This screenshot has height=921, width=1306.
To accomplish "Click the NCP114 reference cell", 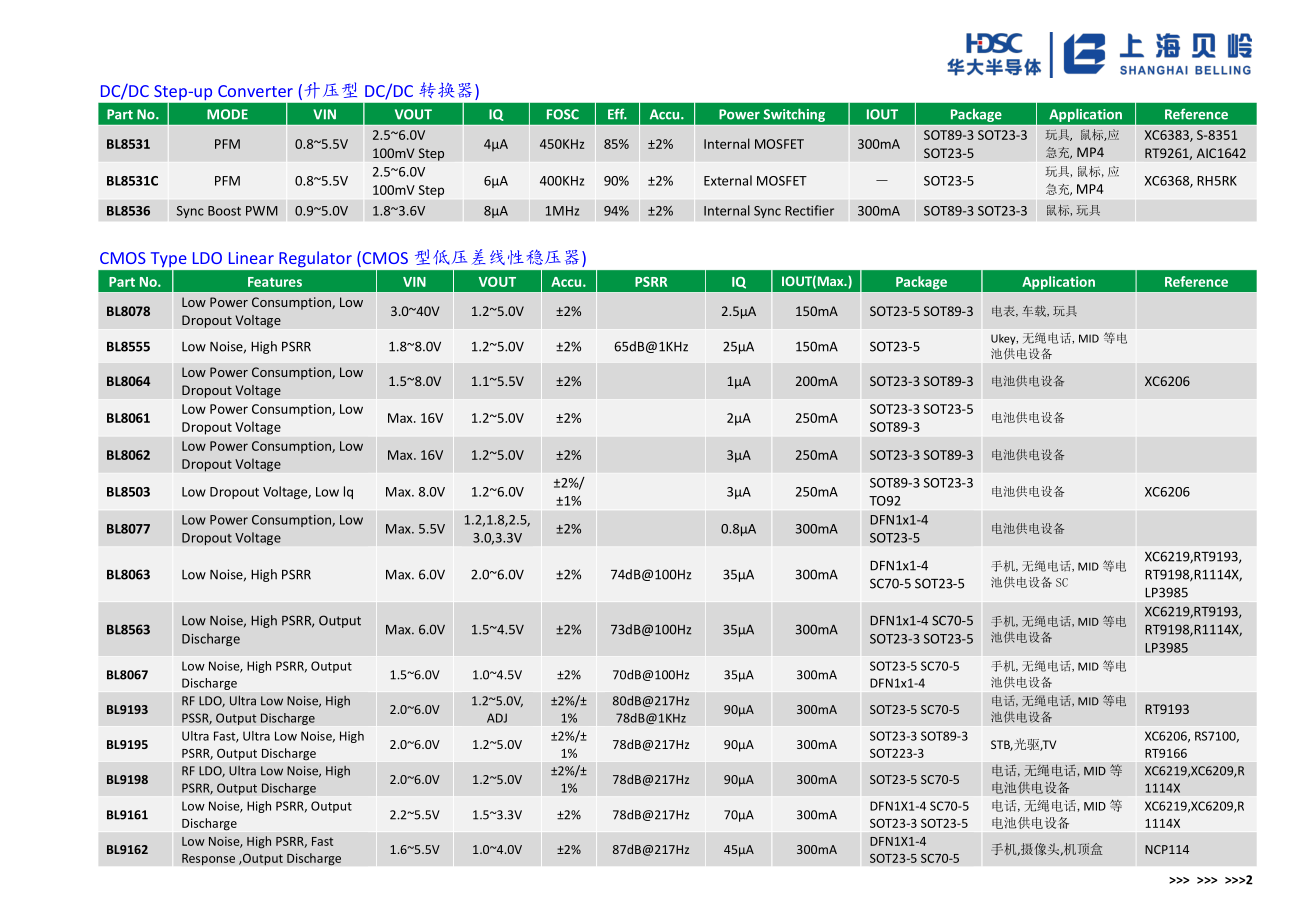I will (x=1166, y=850).
